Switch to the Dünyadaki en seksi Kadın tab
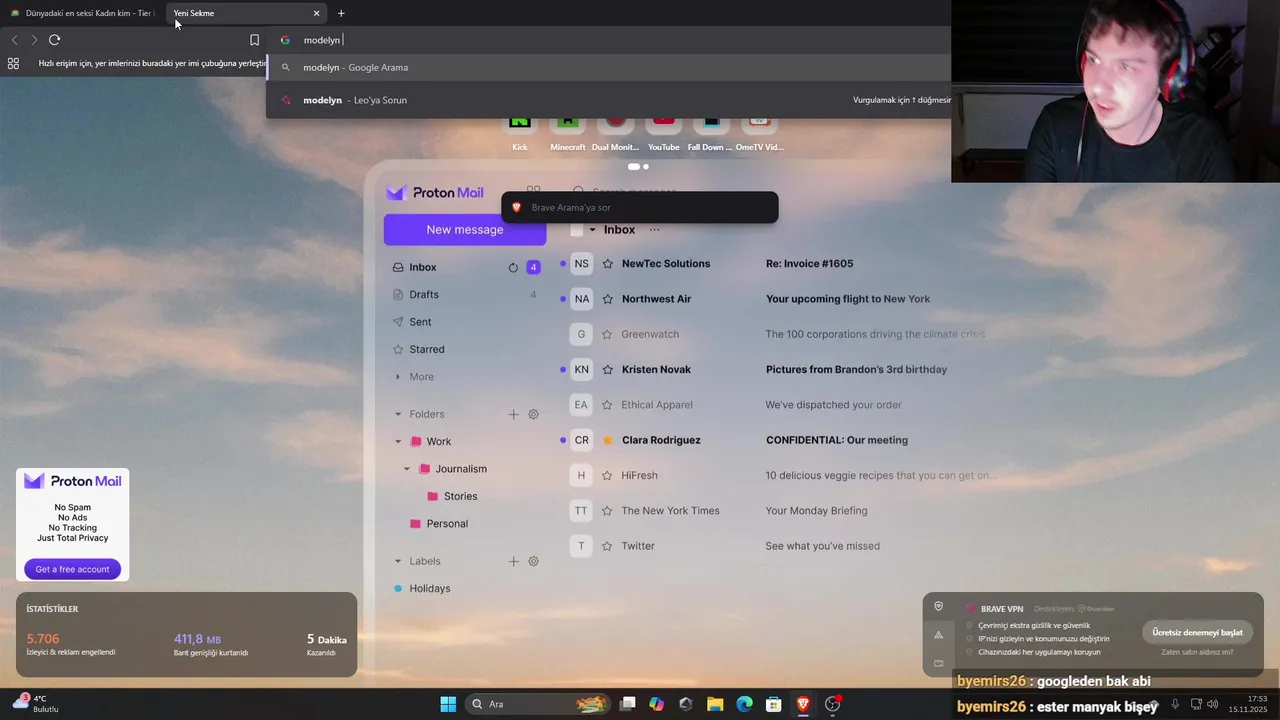 click(82, 13)
